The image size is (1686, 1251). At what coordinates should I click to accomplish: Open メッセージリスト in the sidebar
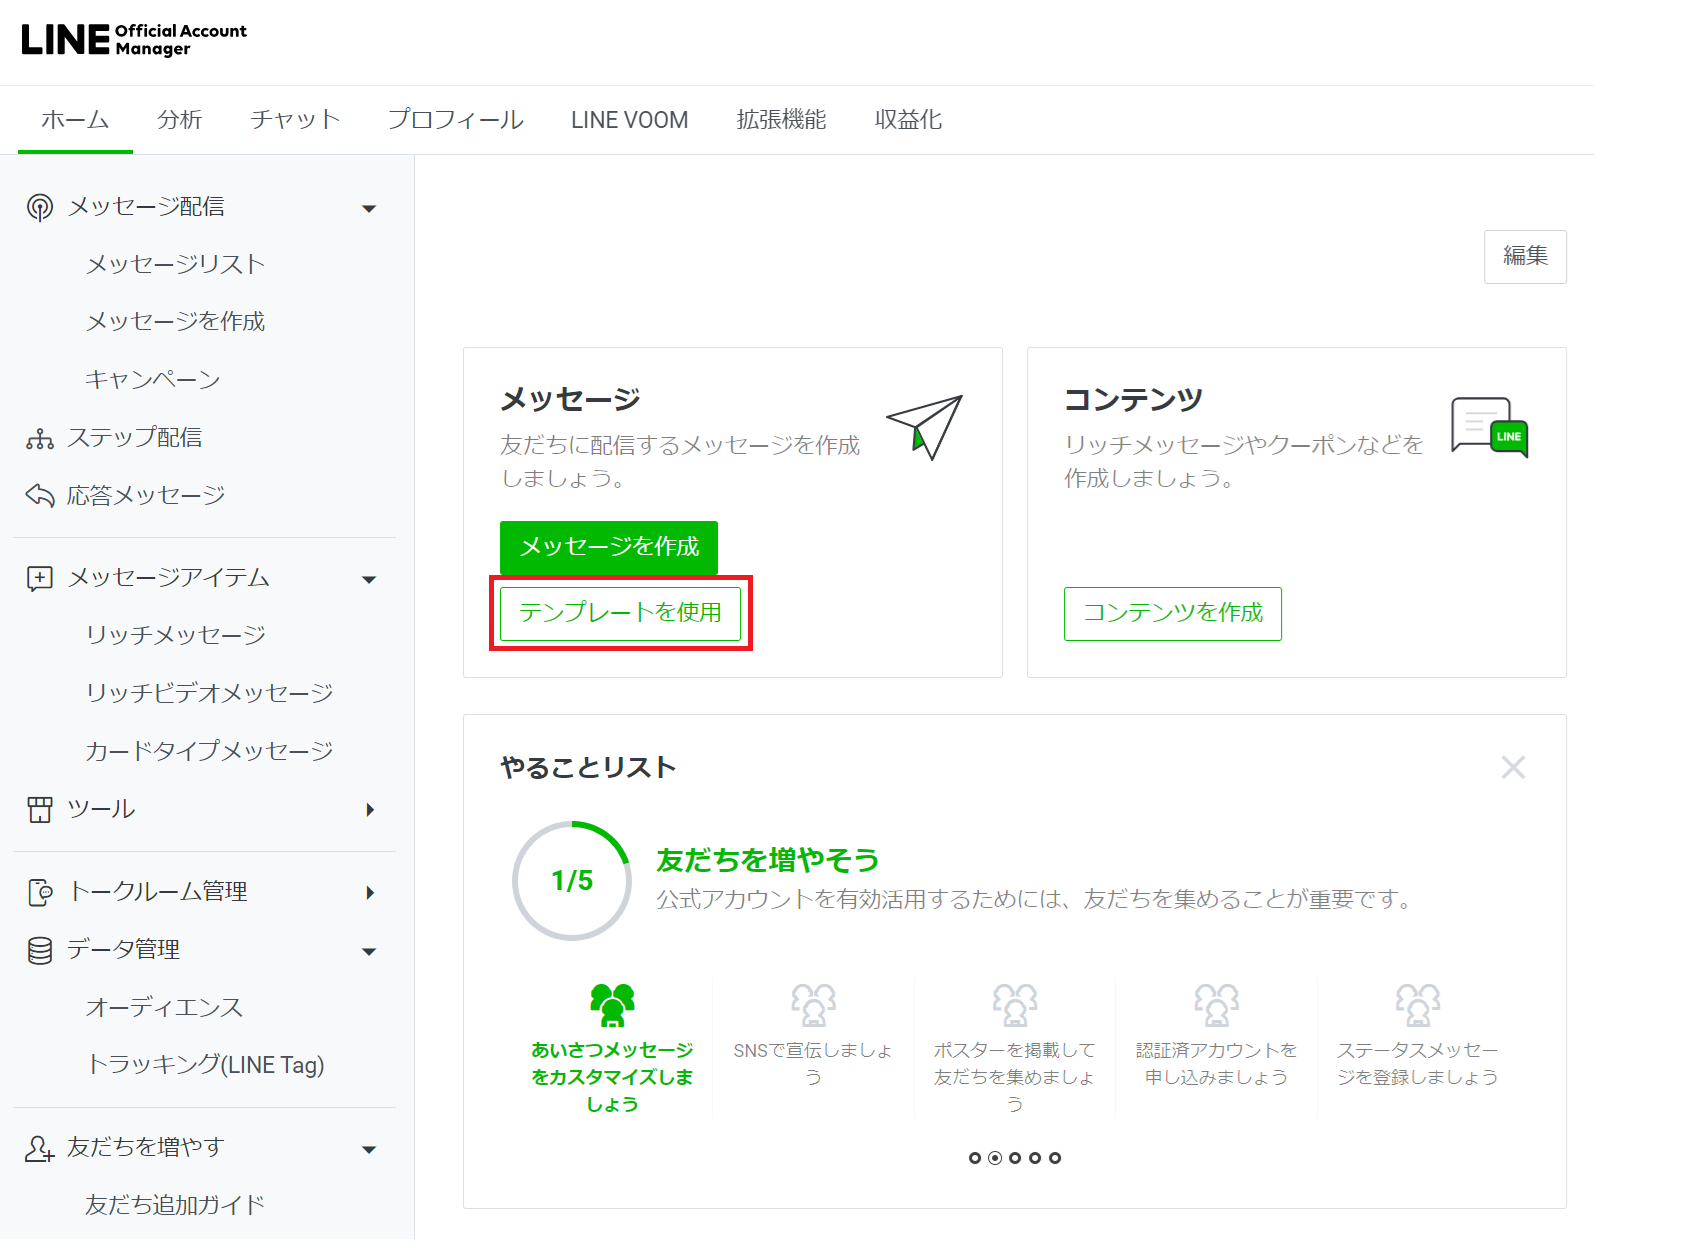point(176,265)
